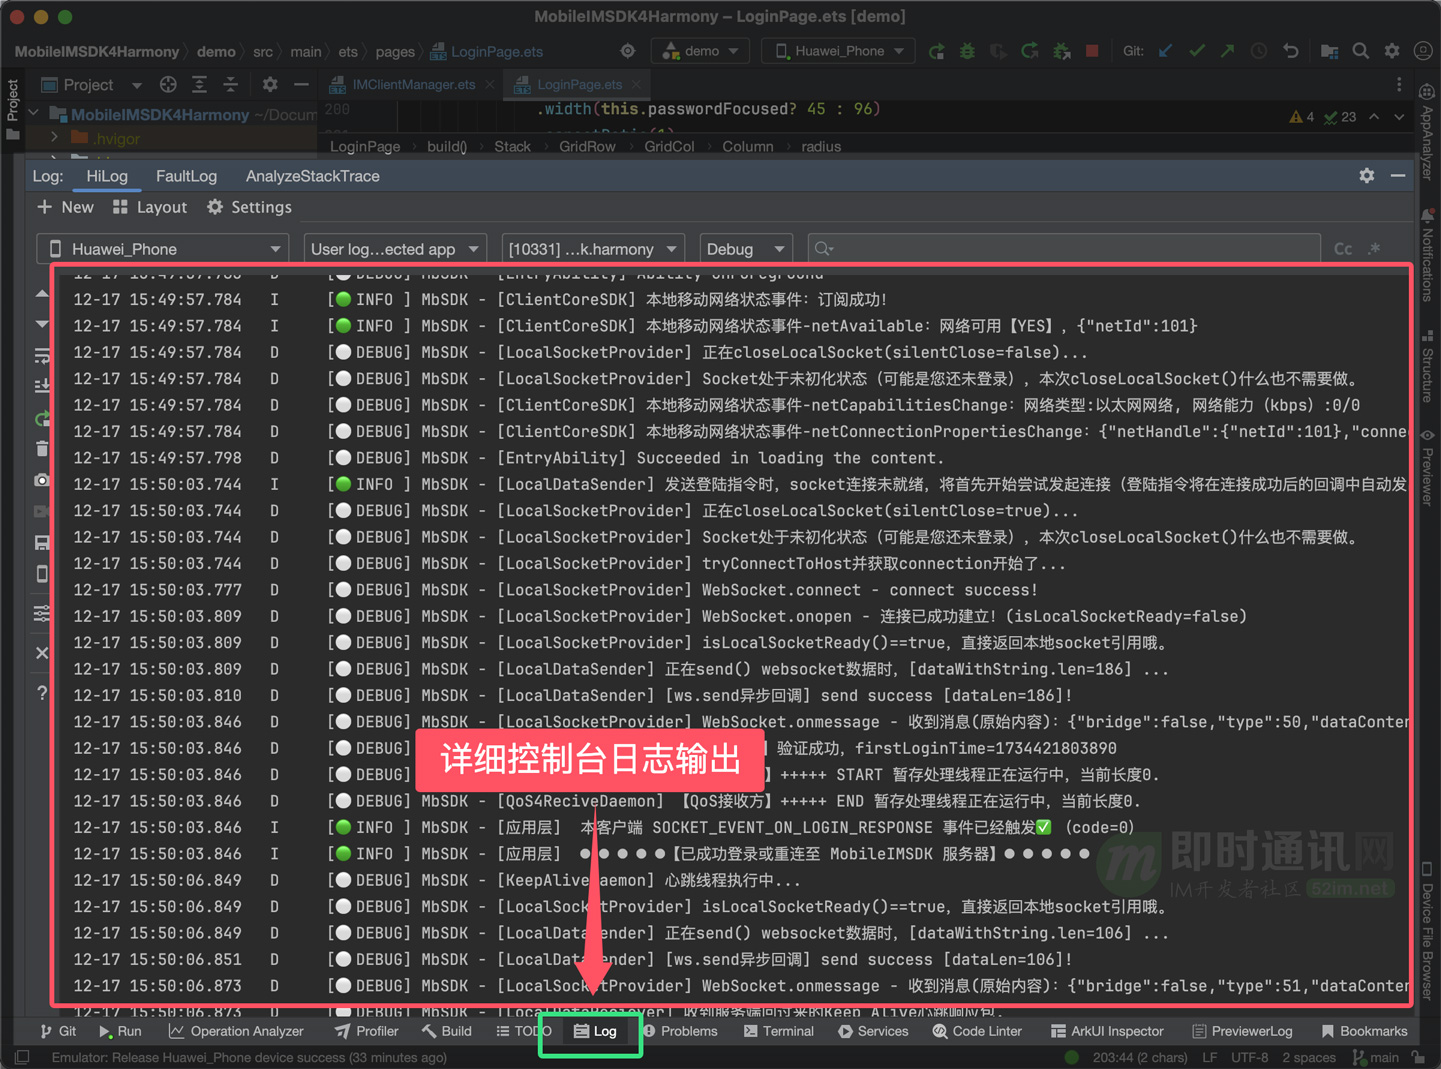1441x1069 pixels.
Task: Switch to the FaultLog tab
Action: (186, 176)
